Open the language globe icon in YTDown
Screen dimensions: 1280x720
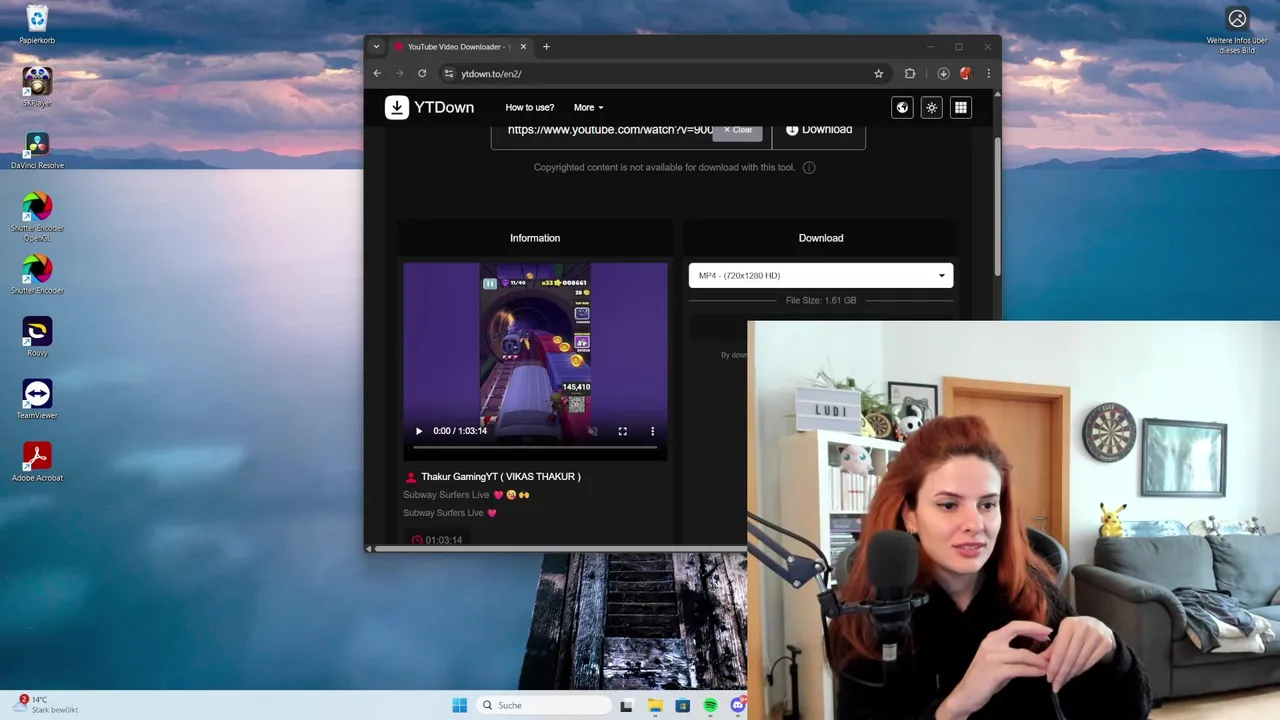tap(902, 107)
